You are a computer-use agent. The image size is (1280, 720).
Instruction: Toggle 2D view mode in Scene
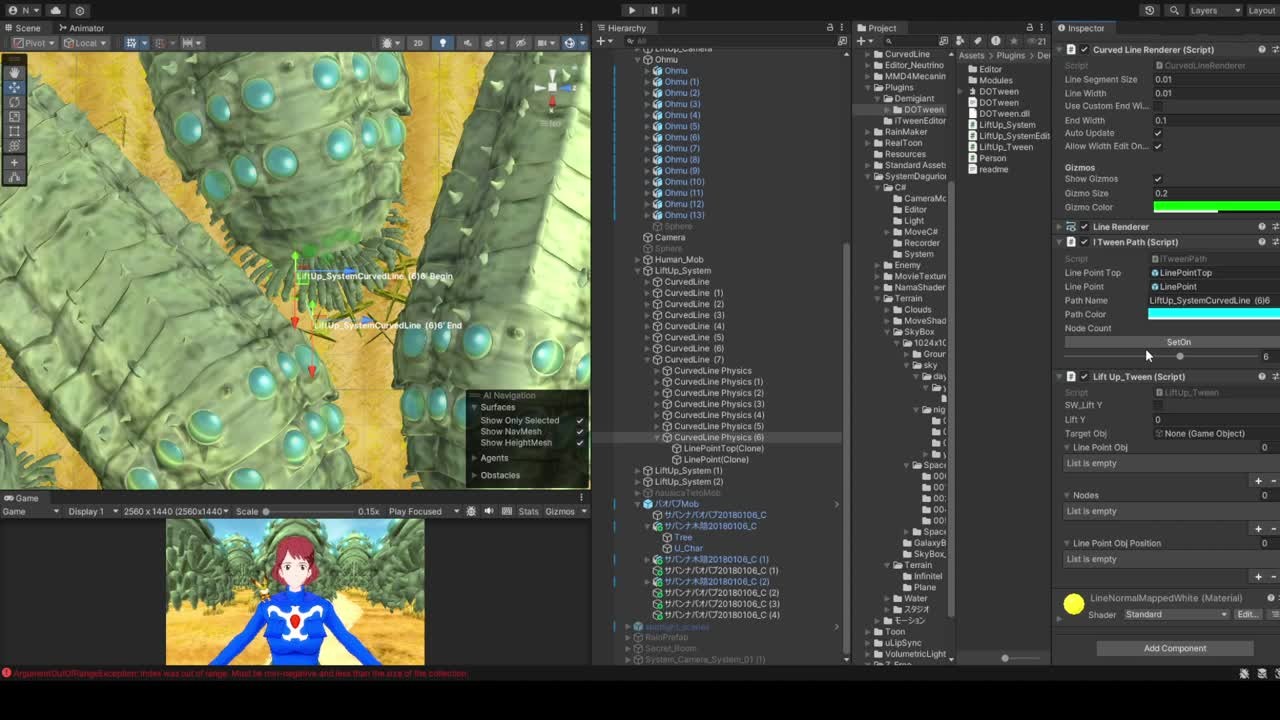[x=417, y=43]
